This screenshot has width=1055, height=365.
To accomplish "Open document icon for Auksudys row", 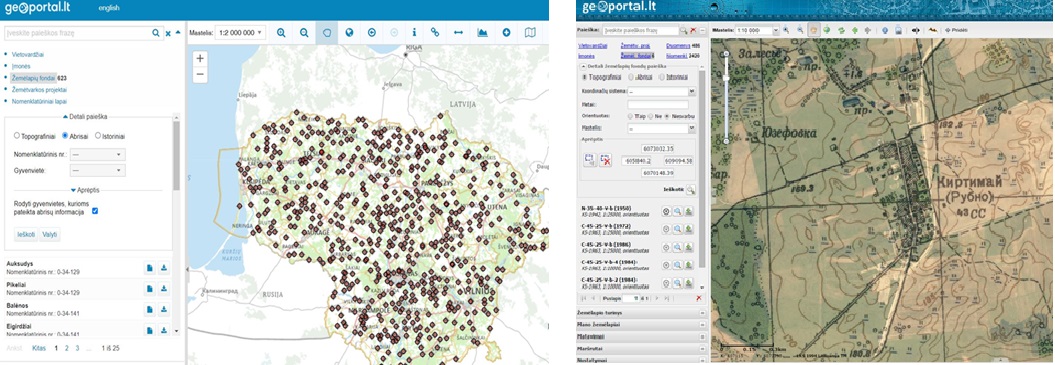I will (150, 269).
